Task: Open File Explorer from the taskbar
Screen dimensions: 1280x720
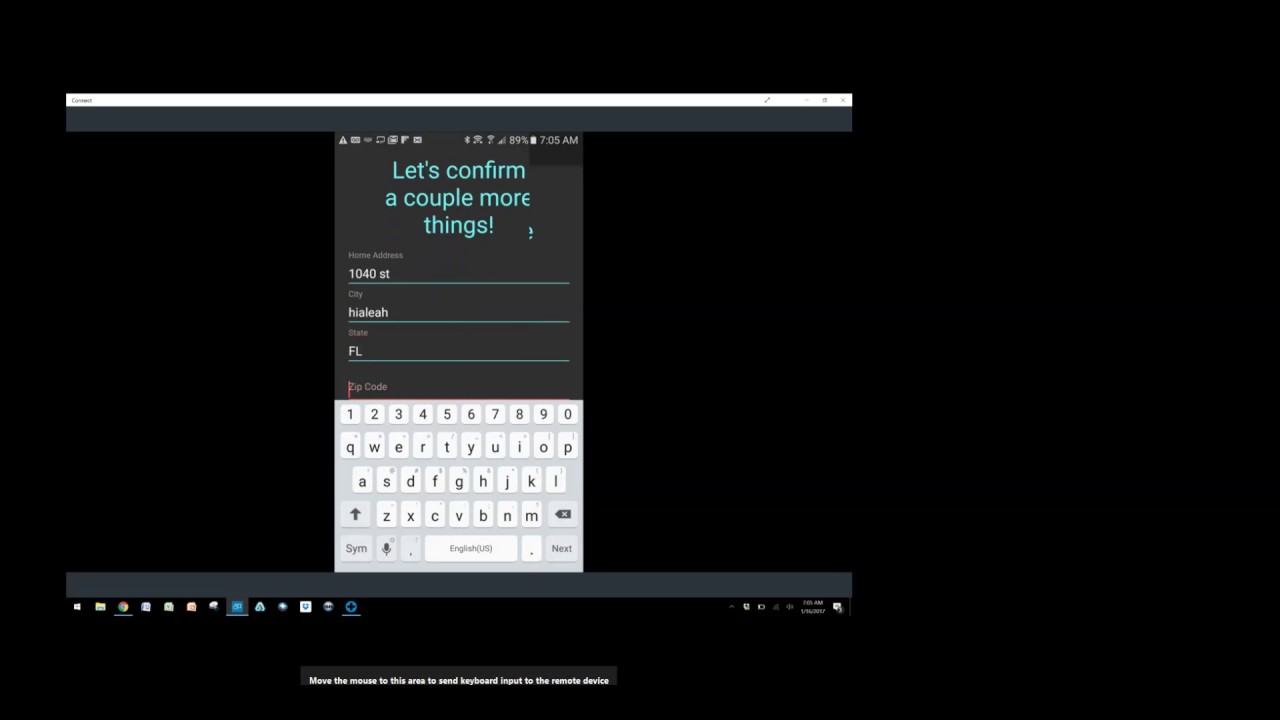Action: (100, 607)
